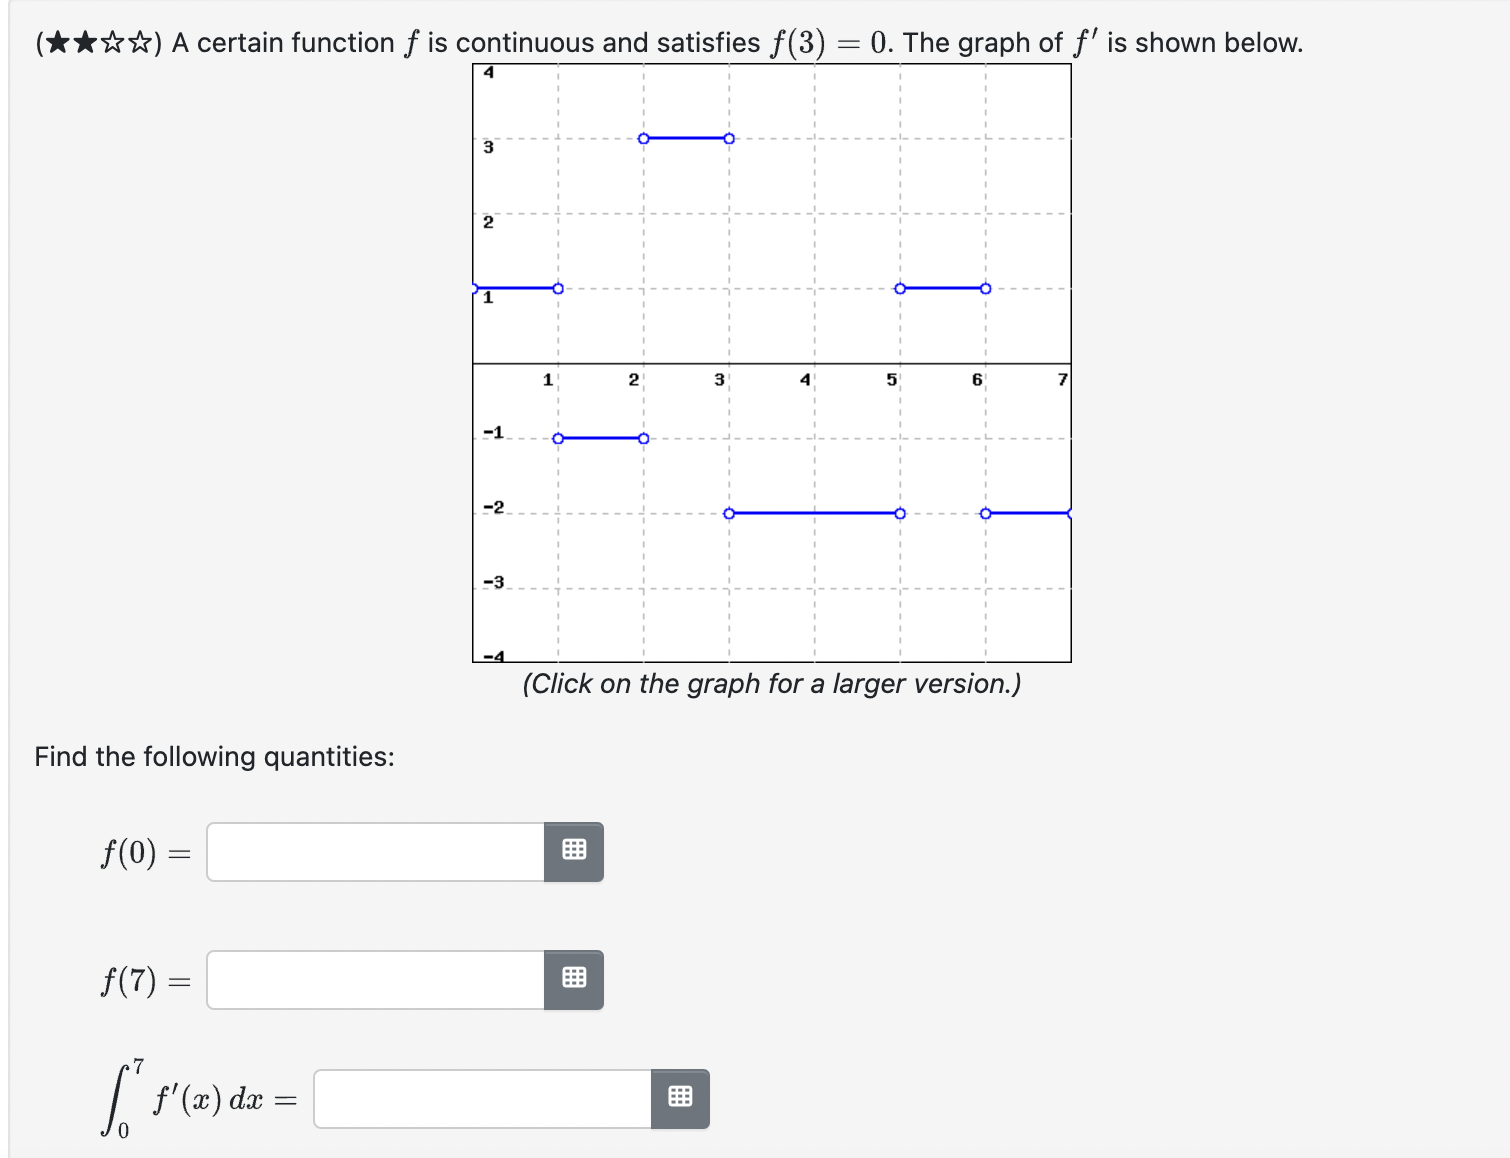This screenshot has height=1158, width=1510.
Task: Click the x-axis label 7 on the graph
Action: coord(1061,379)
